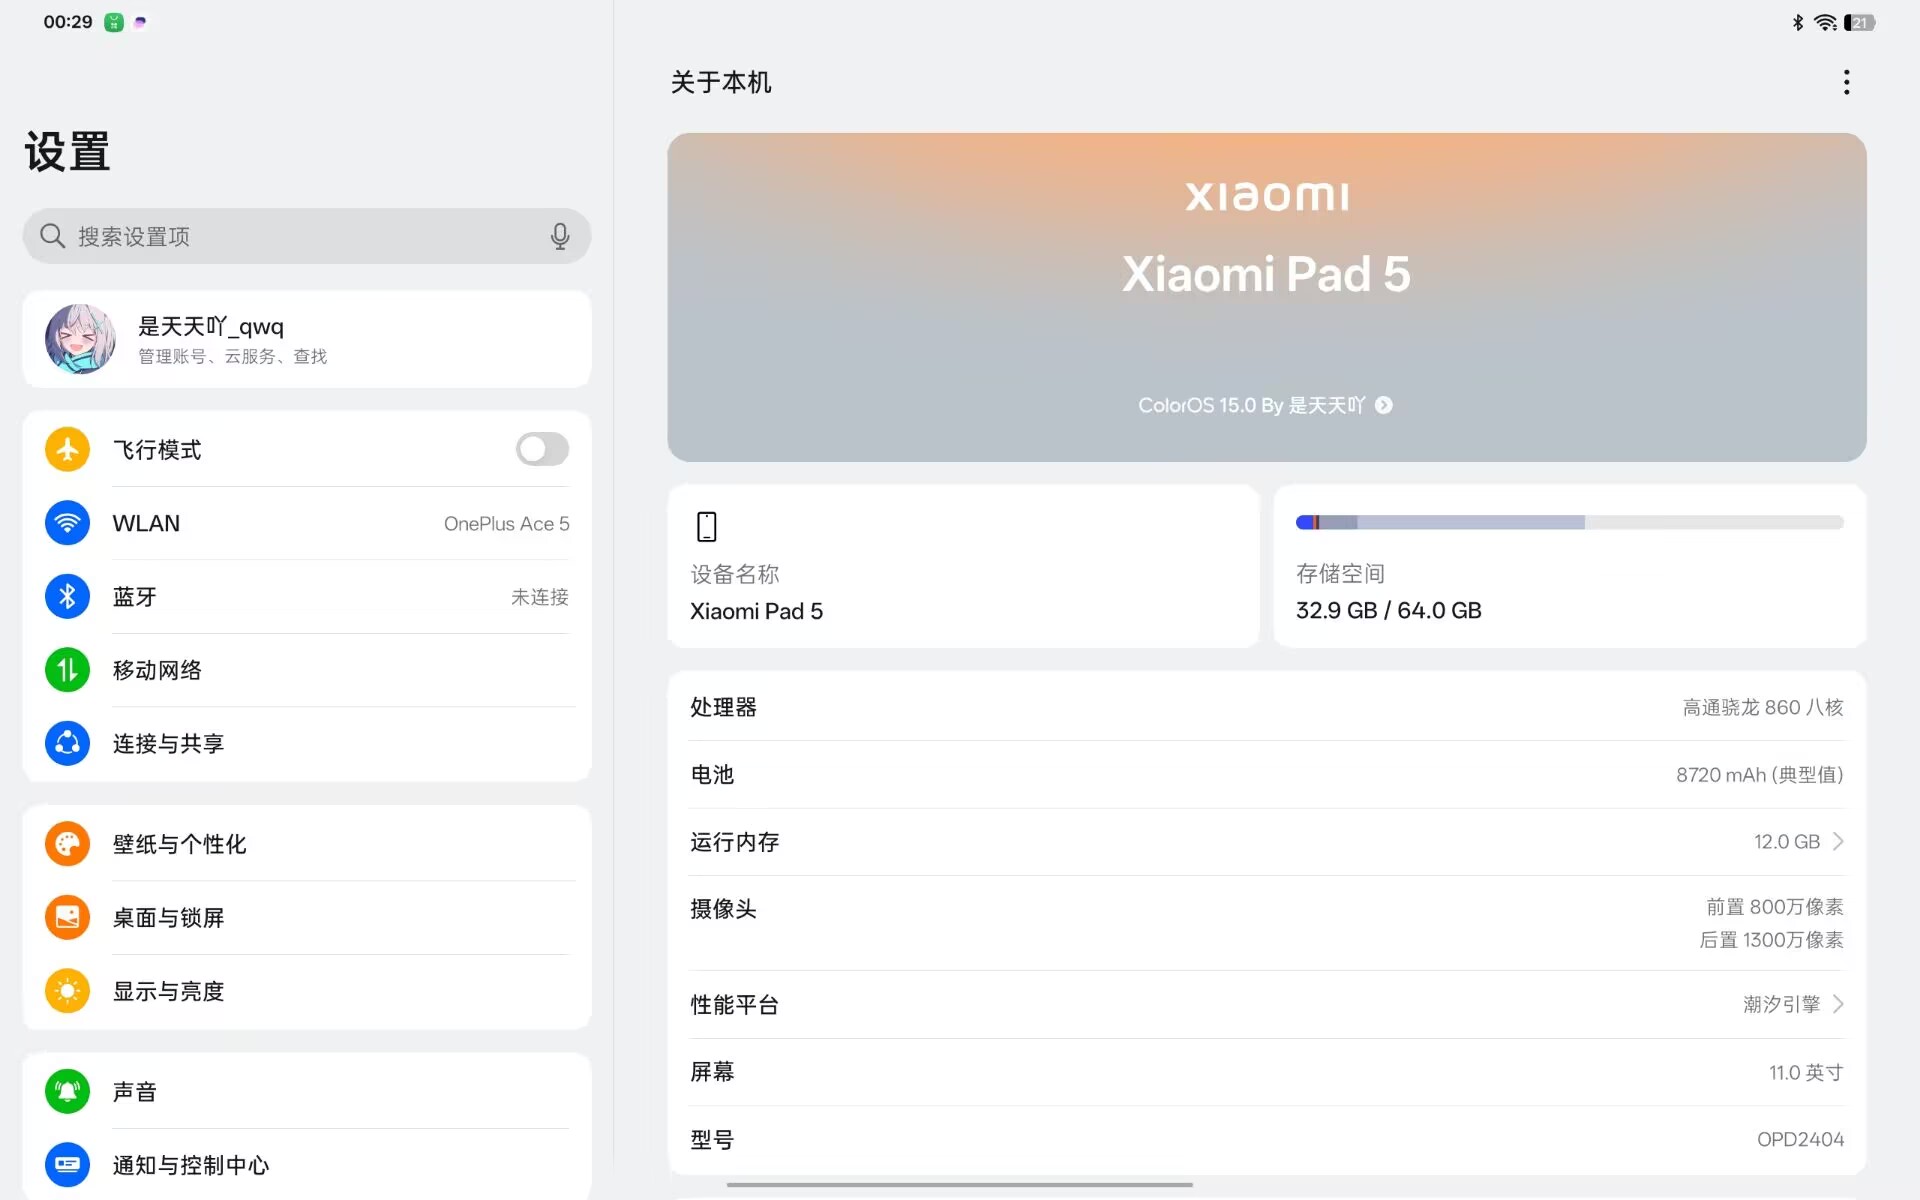Tap the 00:29 clock in status bar
Screen dimensions: 1920x1200
tap(68, 22)
